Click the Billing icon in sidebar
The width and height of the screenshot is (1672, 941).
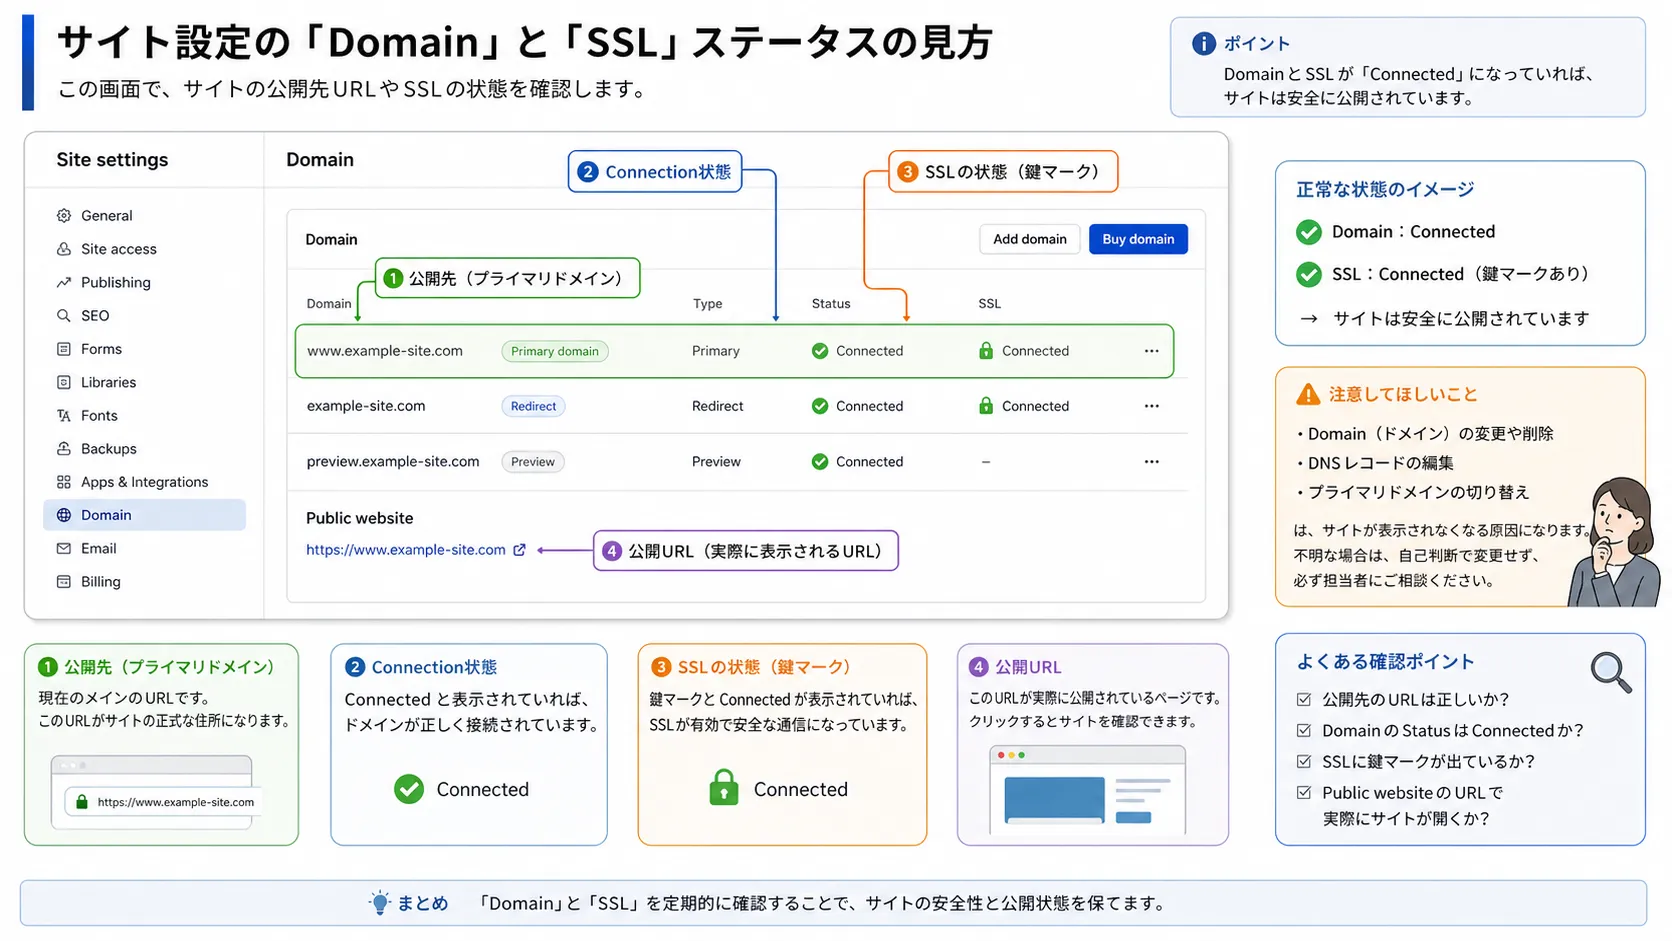point(64,582)
